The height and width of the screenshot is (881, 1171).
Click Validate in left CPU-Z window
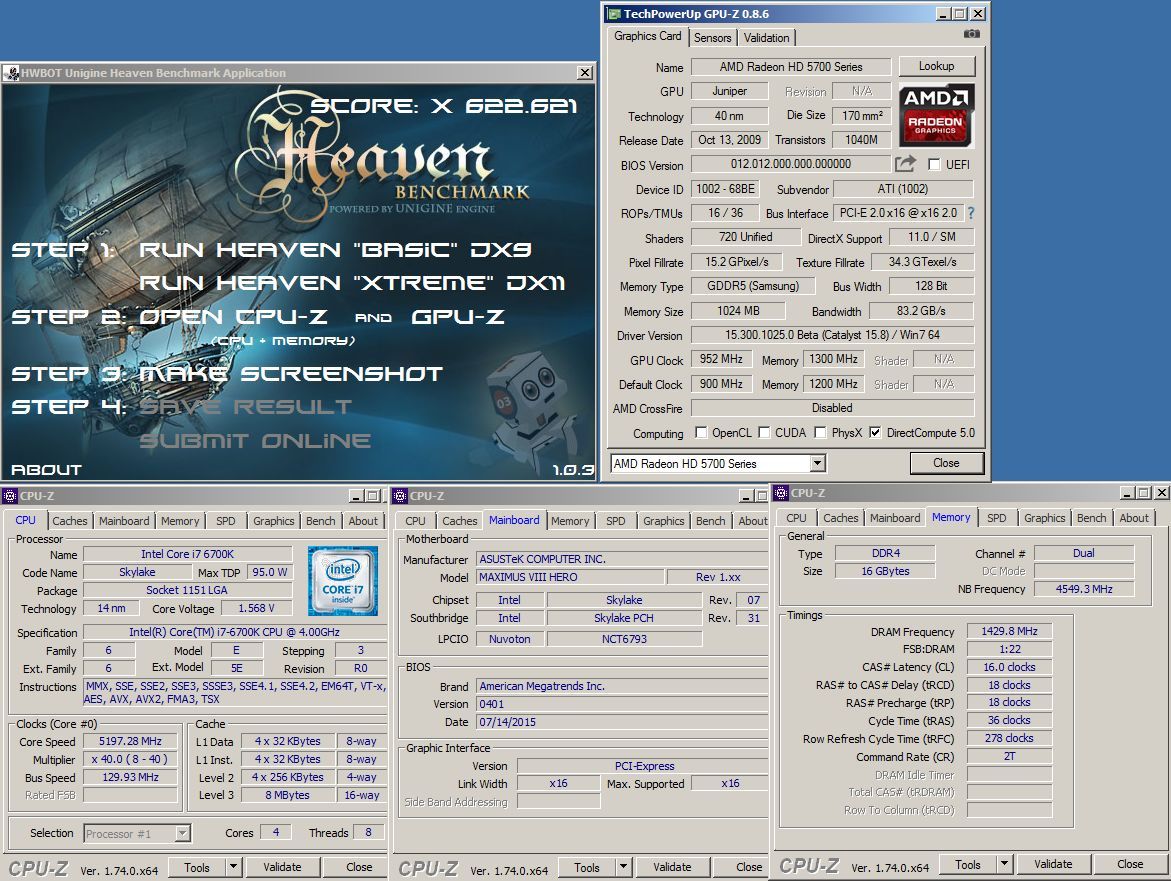282,867
